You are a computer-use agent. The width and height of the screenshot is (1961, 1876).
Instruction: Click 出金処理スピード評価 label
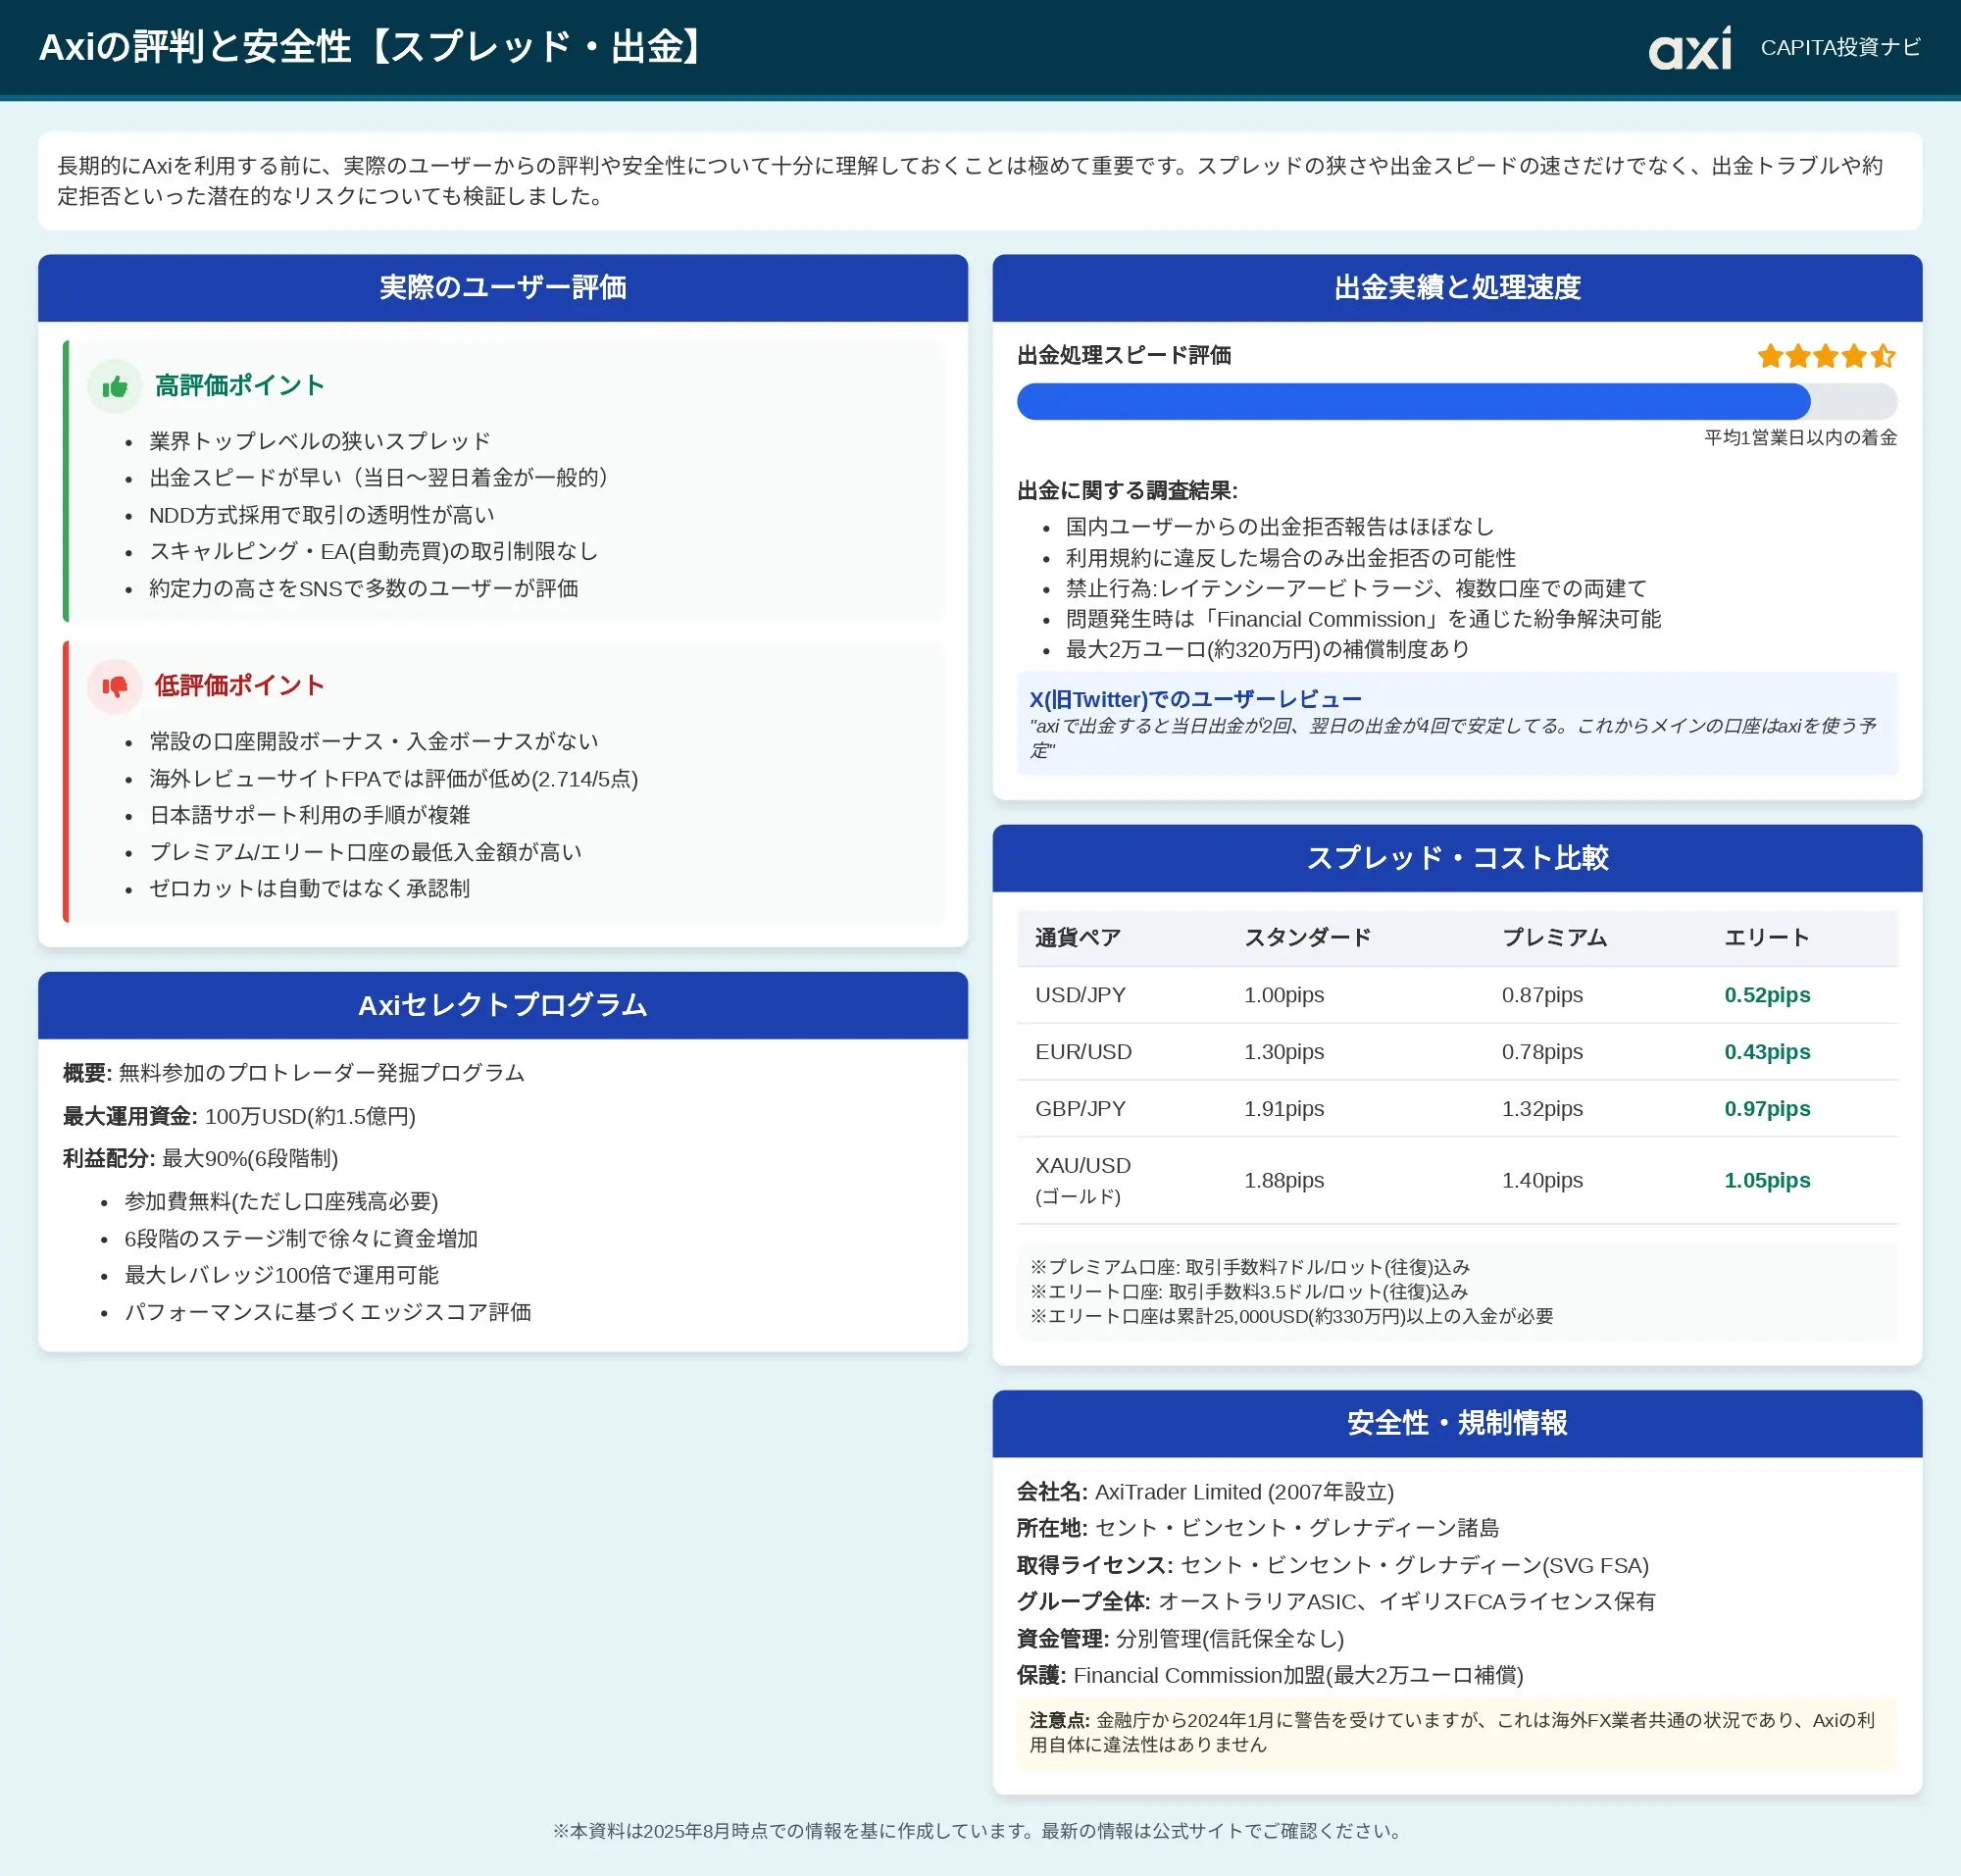[1124, 356]
